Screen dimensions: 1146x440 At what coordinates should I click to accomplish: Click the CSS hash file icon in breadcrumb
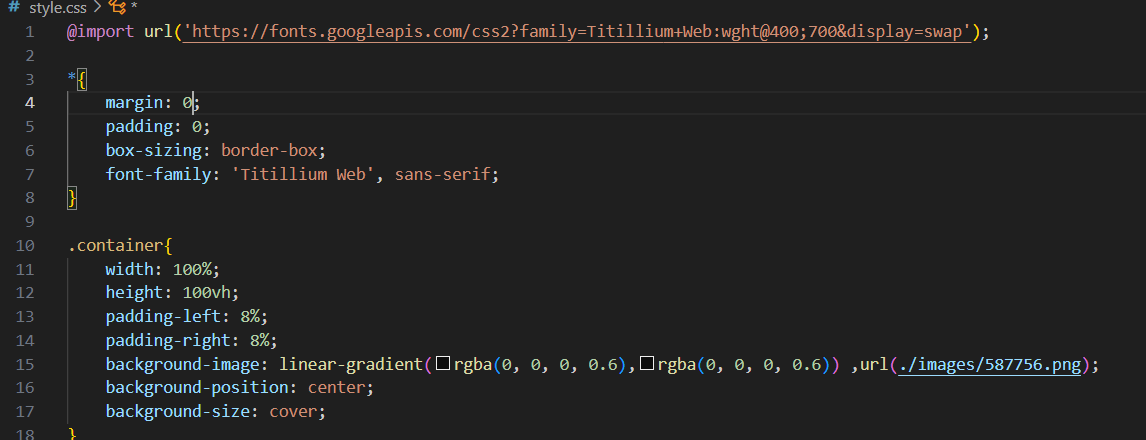click(13, 8)
